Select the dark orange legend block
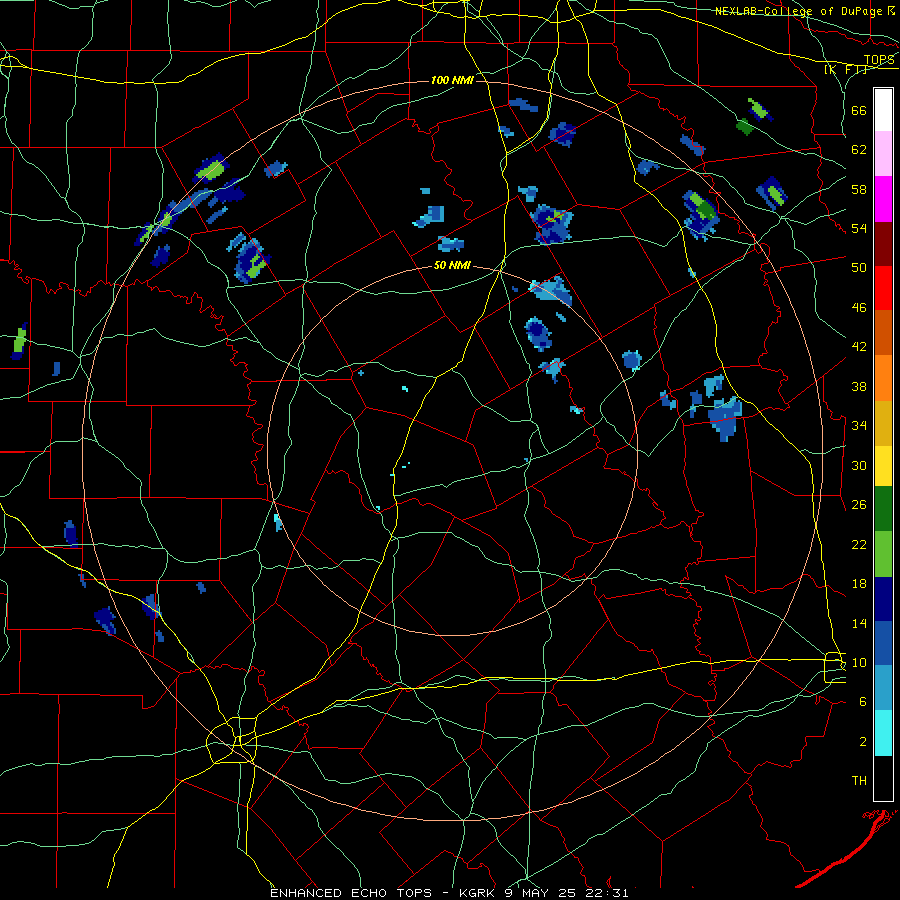This screenshot has width=900, height=900. [883, 332]
